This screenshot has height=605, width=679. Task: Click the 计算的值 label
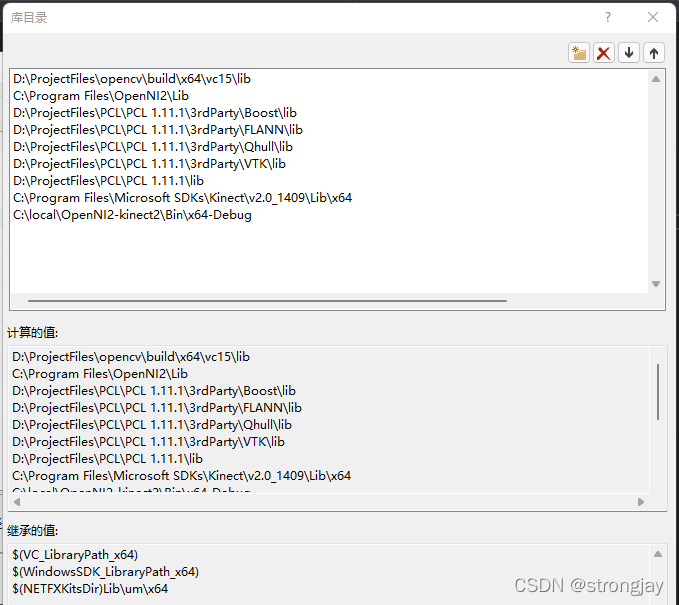pyautogui.click(x=32, y=333)
